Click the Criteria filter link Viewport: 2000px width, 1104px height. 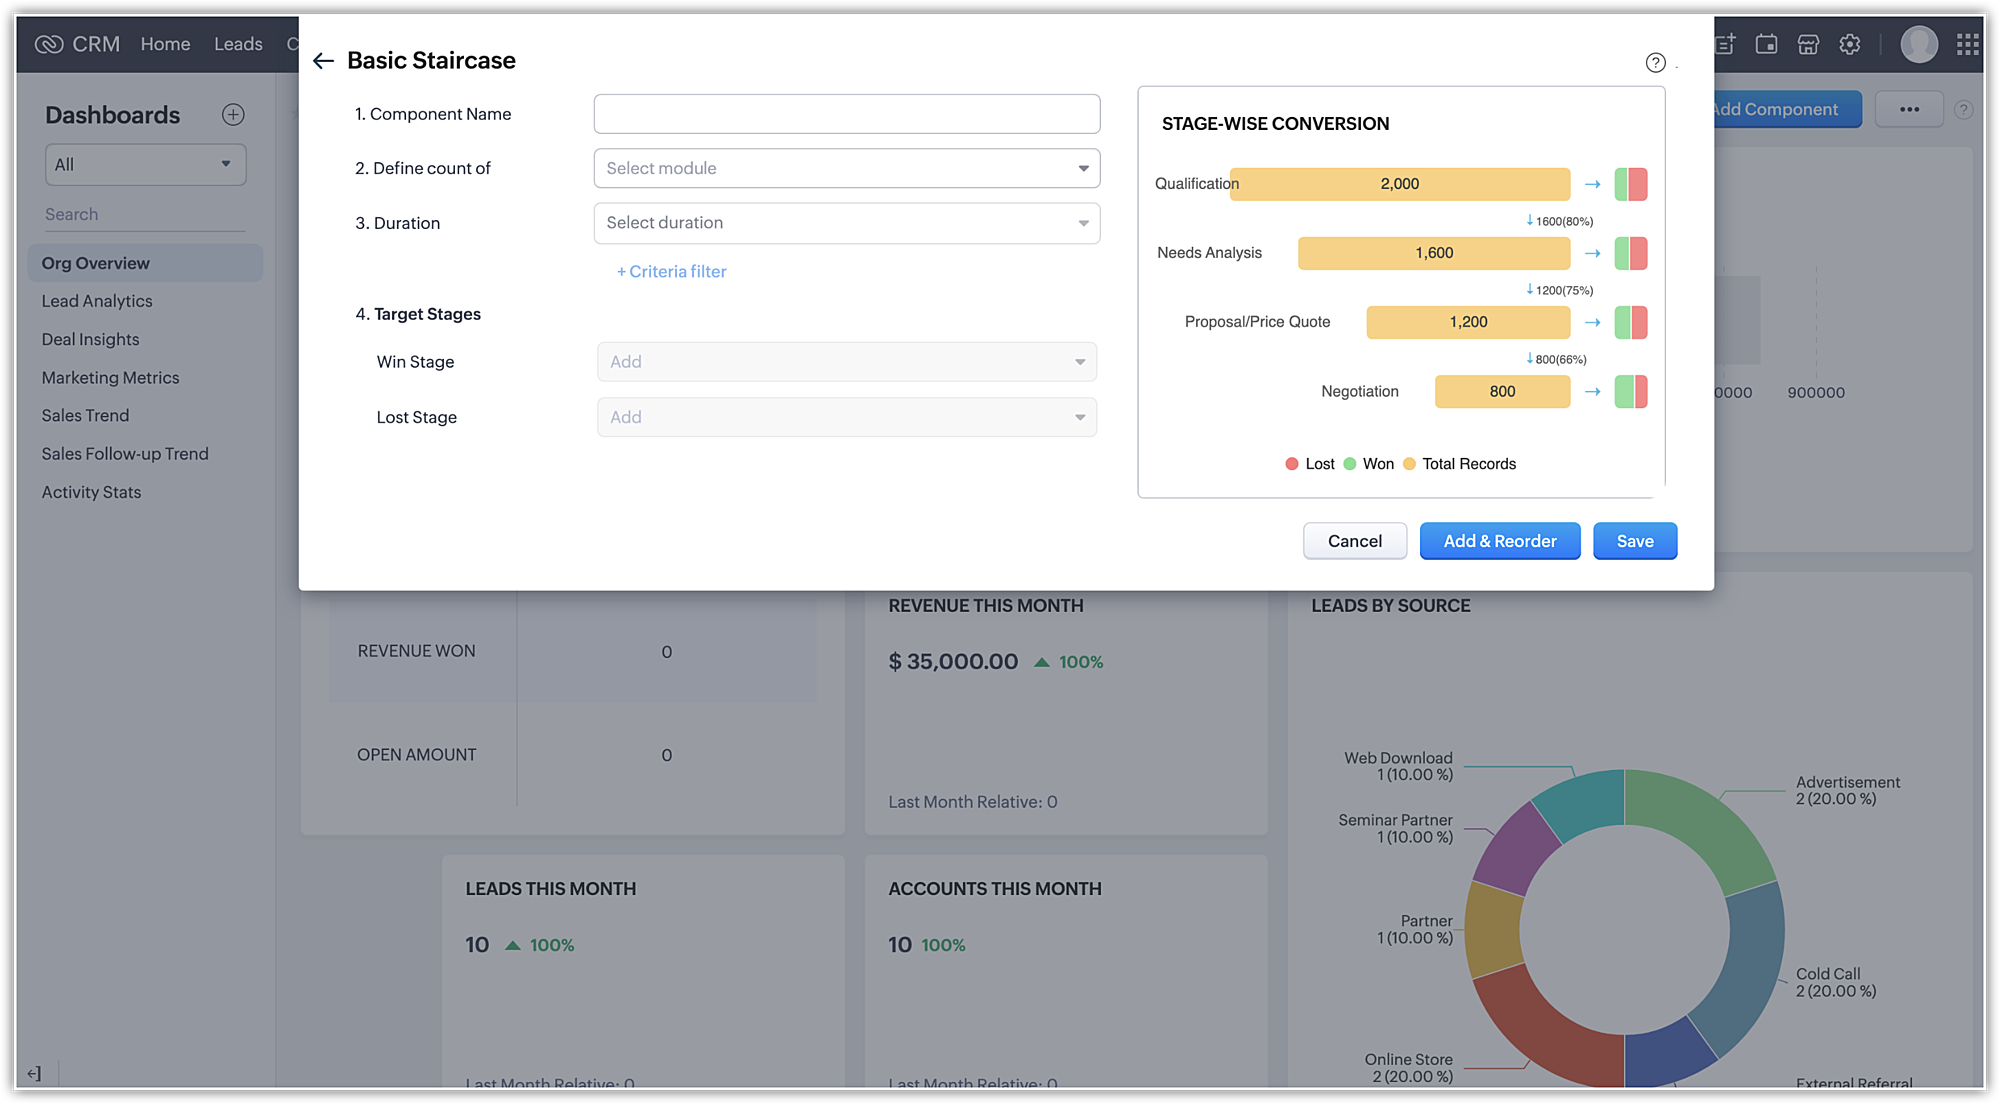pyautogui.click(x=672, y=272)
